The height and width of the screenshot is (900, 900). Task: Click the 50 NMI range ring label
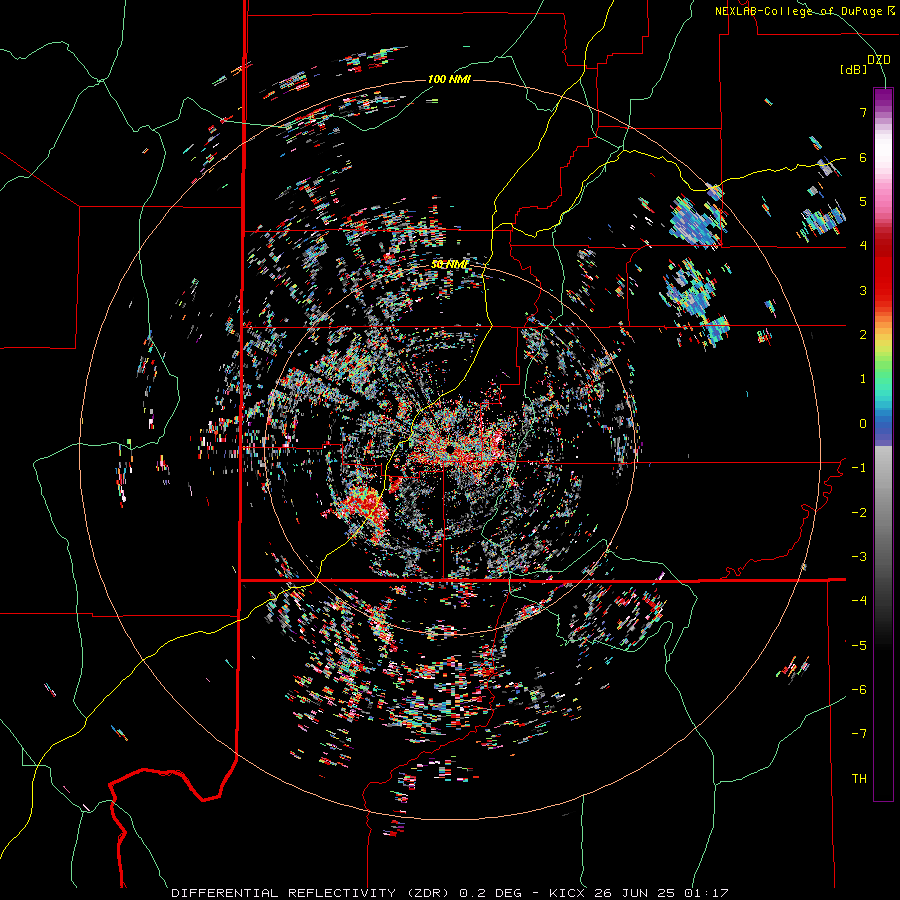[x=449, y=265]
